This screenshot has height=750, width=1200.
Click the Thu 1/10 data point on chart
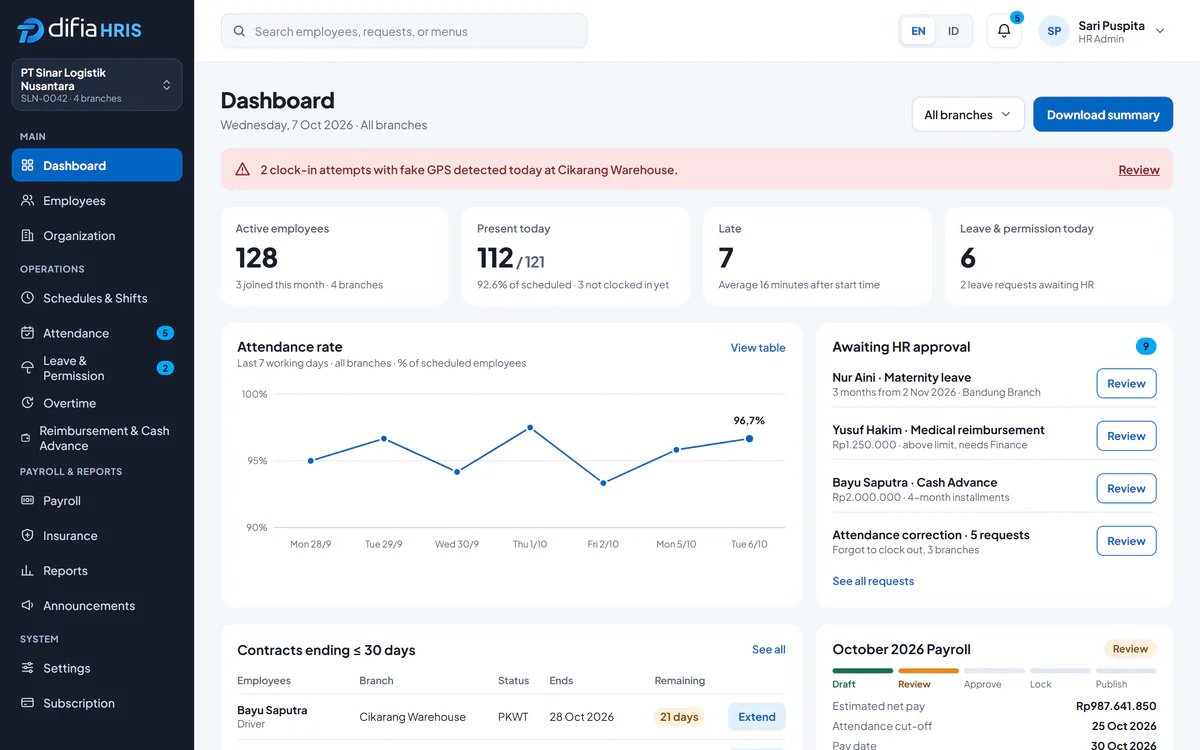[x=530, y=428]
